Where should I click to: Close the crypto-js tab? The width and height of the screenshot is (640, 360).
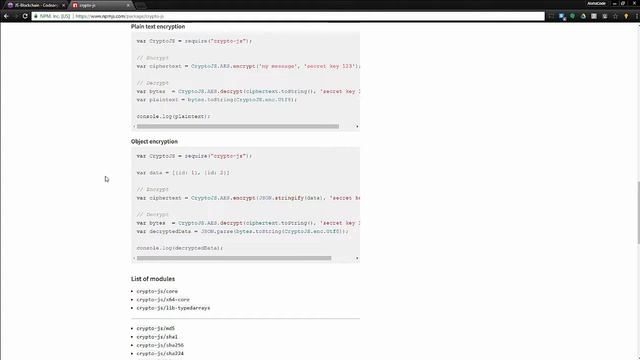click(128, 5)
